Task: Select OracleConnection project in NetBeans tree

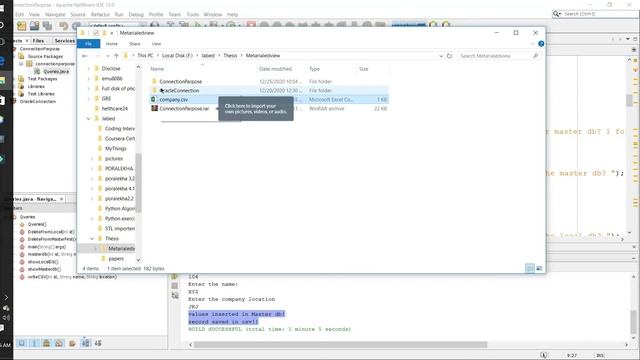Action: coord(38,102)
